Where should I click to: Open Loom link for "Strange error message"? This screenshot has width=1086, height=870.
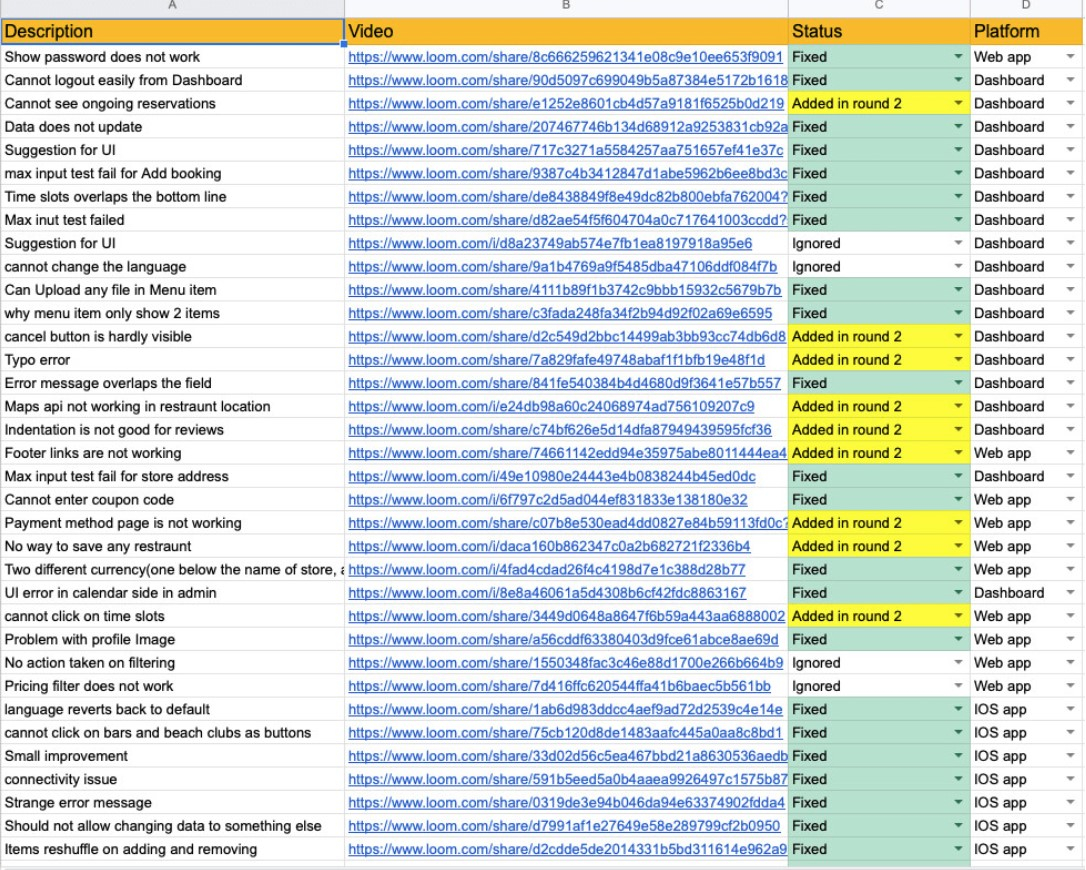coord(567,803)
